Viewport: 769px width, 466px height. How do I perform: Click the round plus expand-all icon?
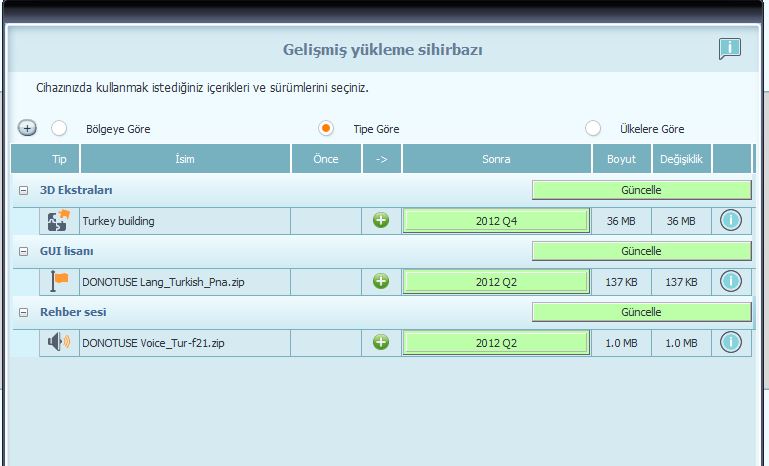tap(27, 129)
